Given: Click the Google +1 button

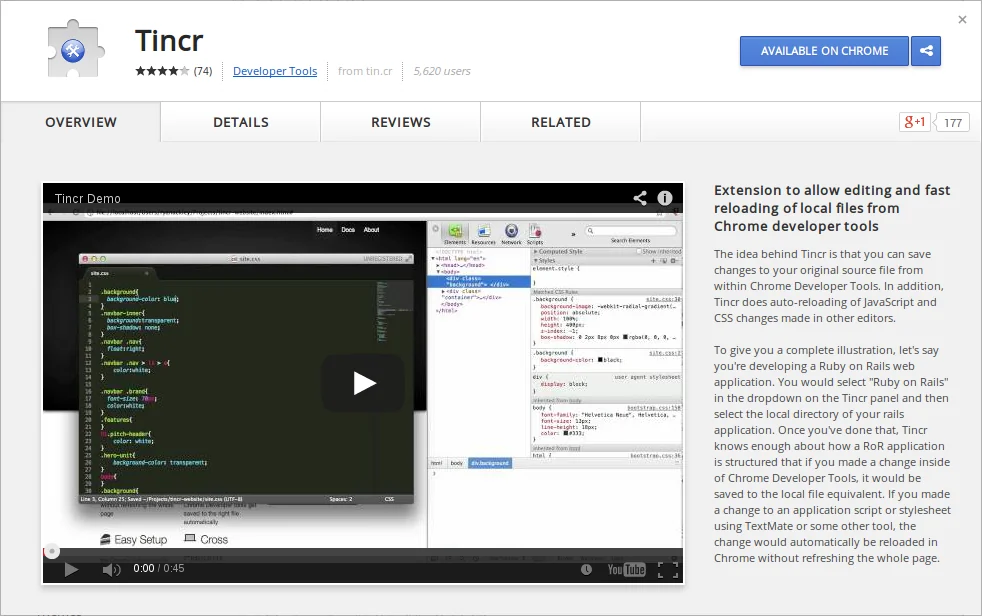Looking at the screenshot, I should (x=914, y=122).
